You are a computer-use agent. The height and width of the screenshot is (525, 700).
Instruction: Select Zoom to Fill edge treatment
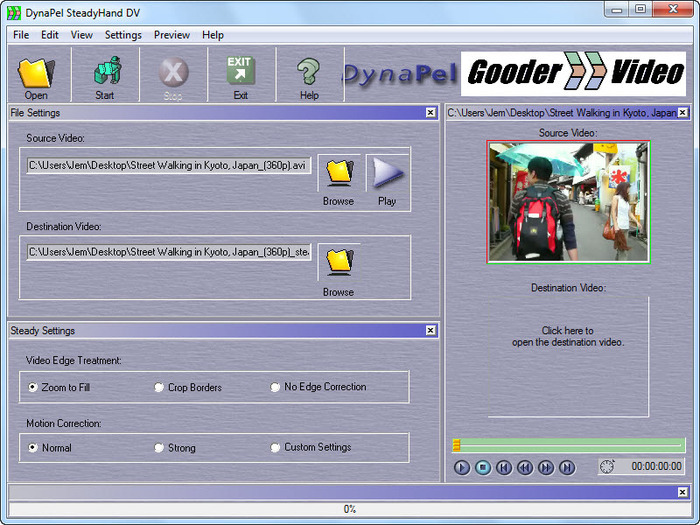(x=33, y=387)
